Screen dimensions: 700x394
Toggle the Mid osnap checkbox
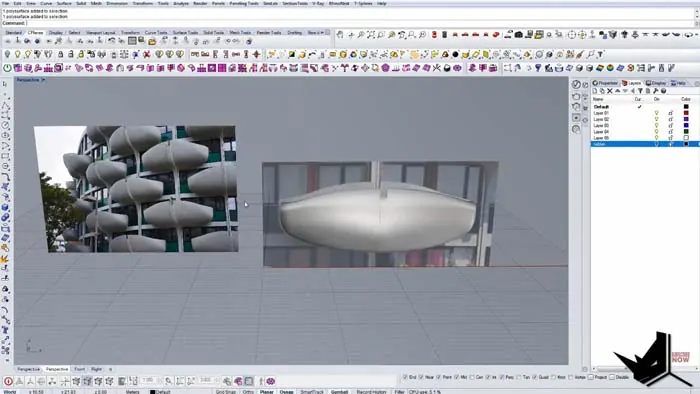pos(456,377)
